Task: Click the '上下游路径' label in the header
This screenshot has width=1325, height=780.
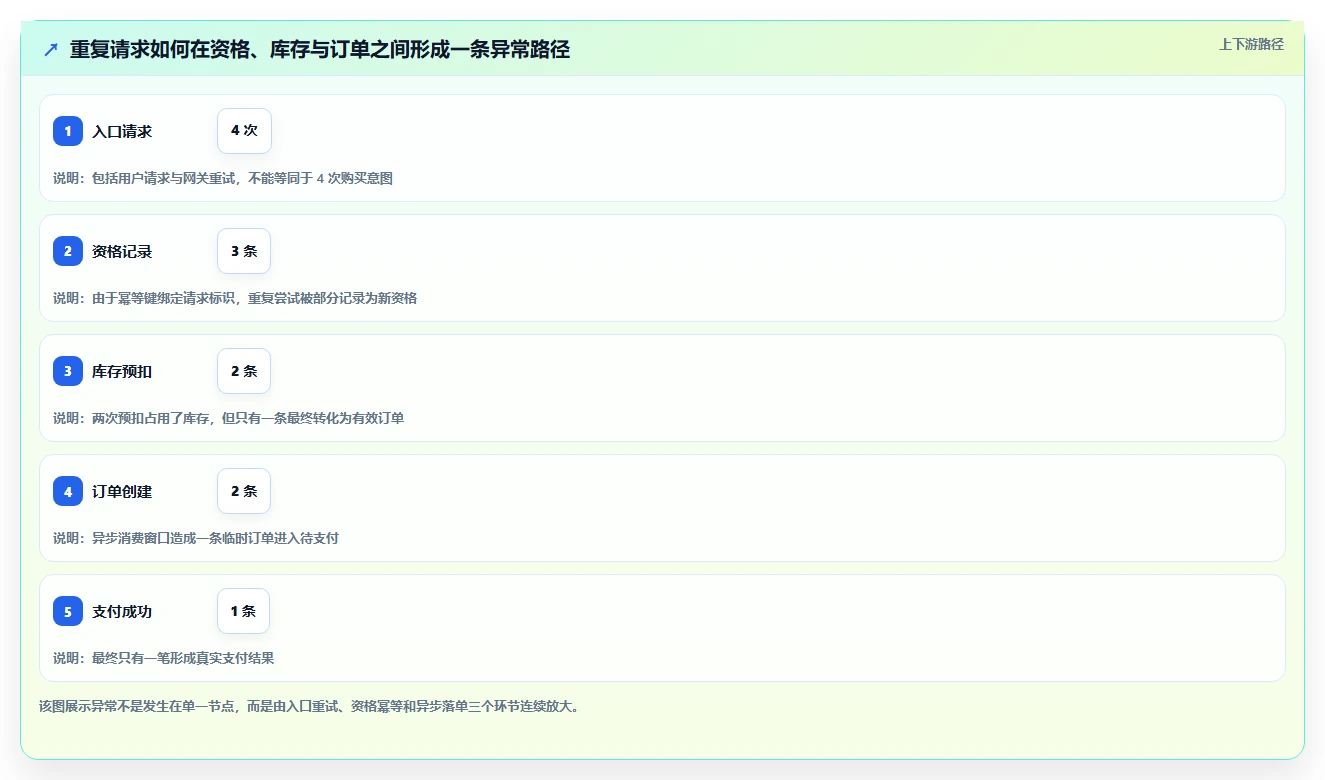Action: click(1251, 44)
